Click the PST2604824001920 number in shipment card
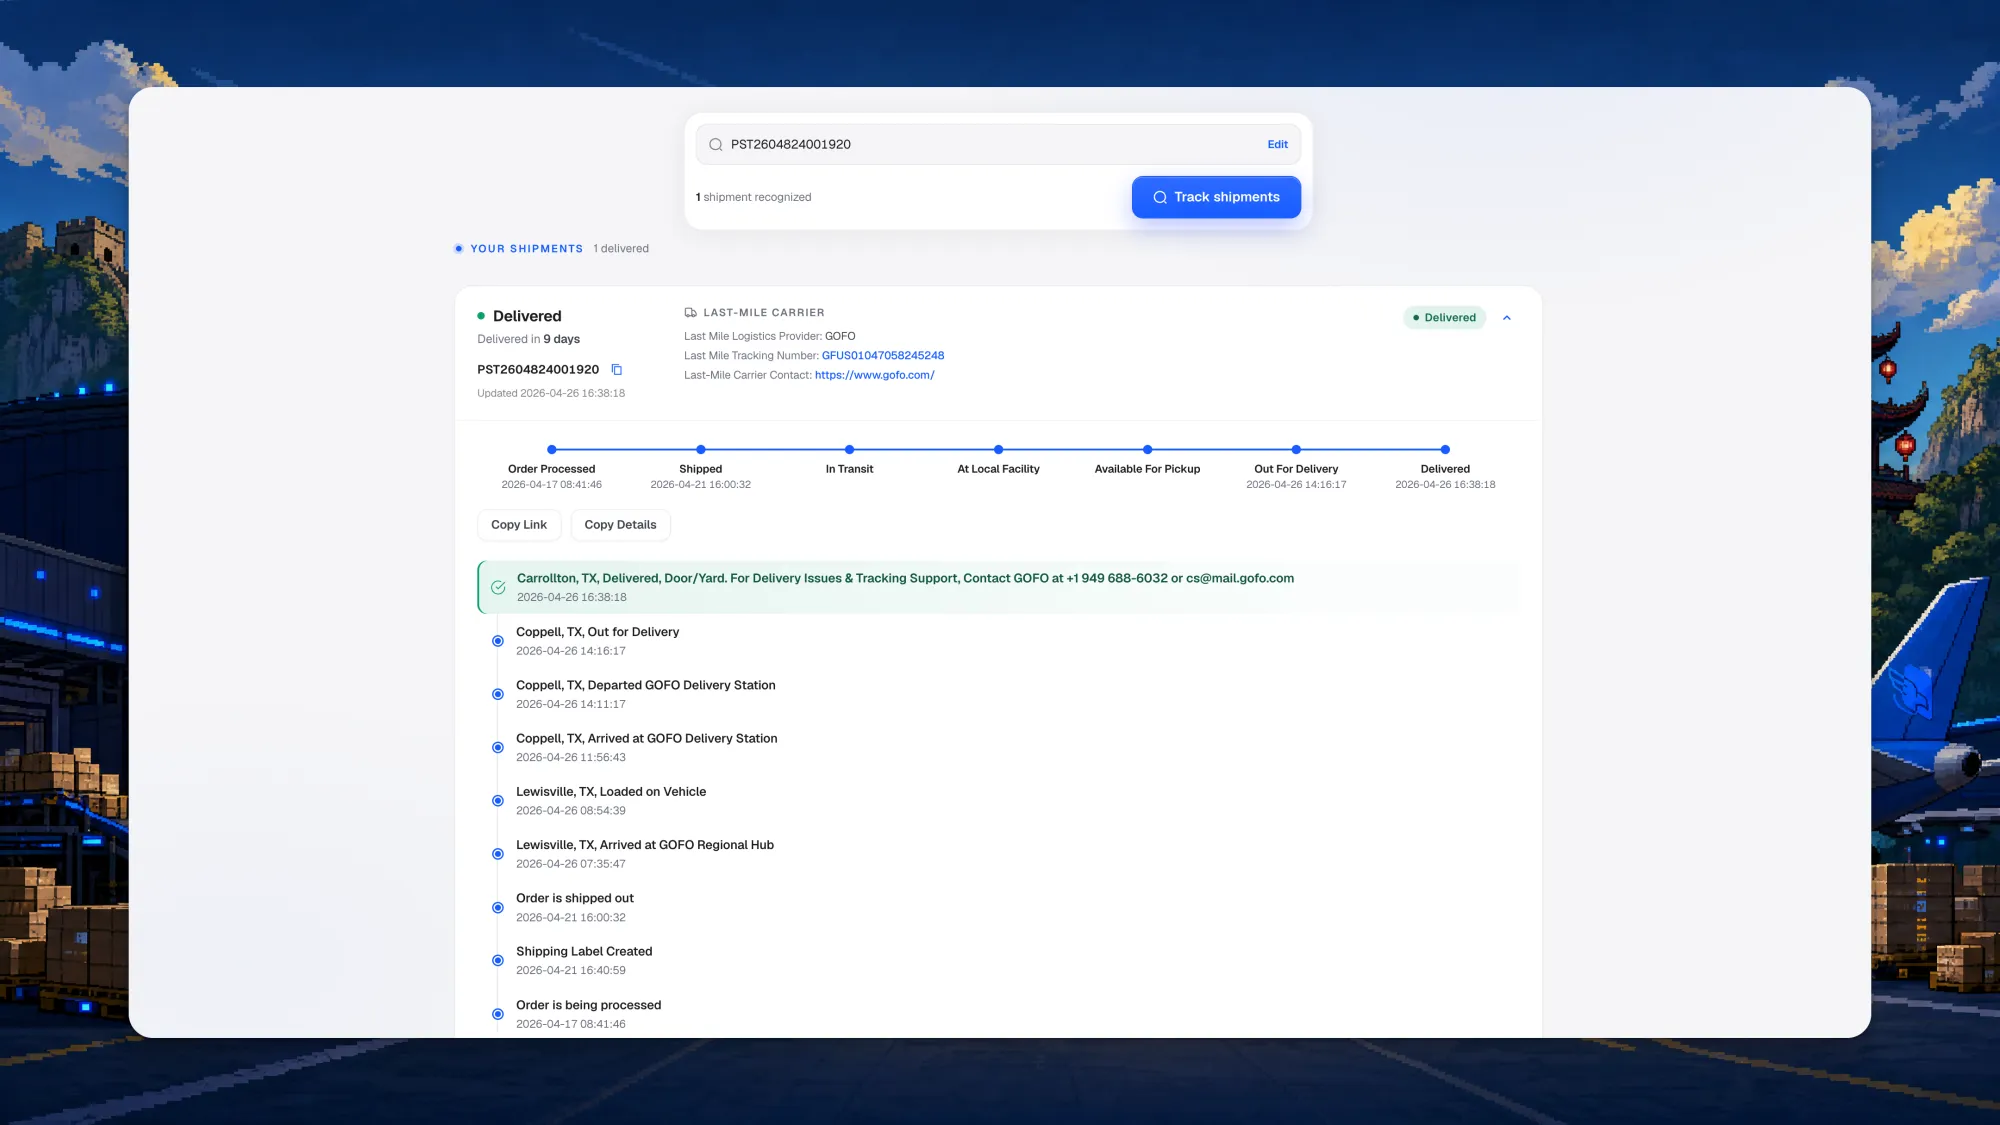This screenshot has height=1125, width=2000. pyautogui.click(x=538, y=370)
